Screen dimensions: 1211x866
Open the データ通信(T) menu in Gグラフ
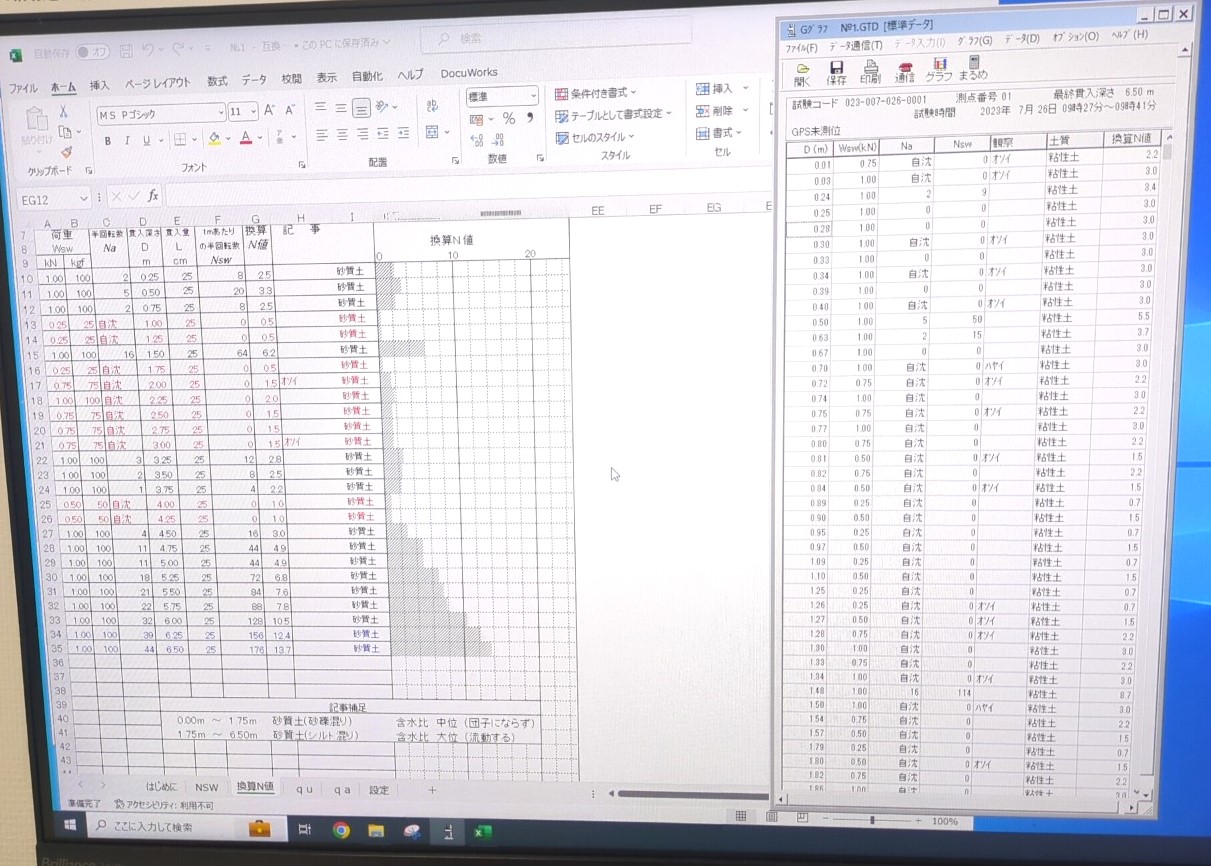[856, 46]
